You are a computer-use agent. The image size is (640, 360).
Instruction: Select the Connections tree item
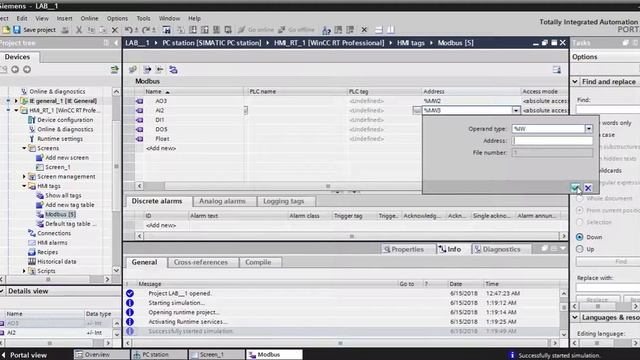tap(54, 233)
